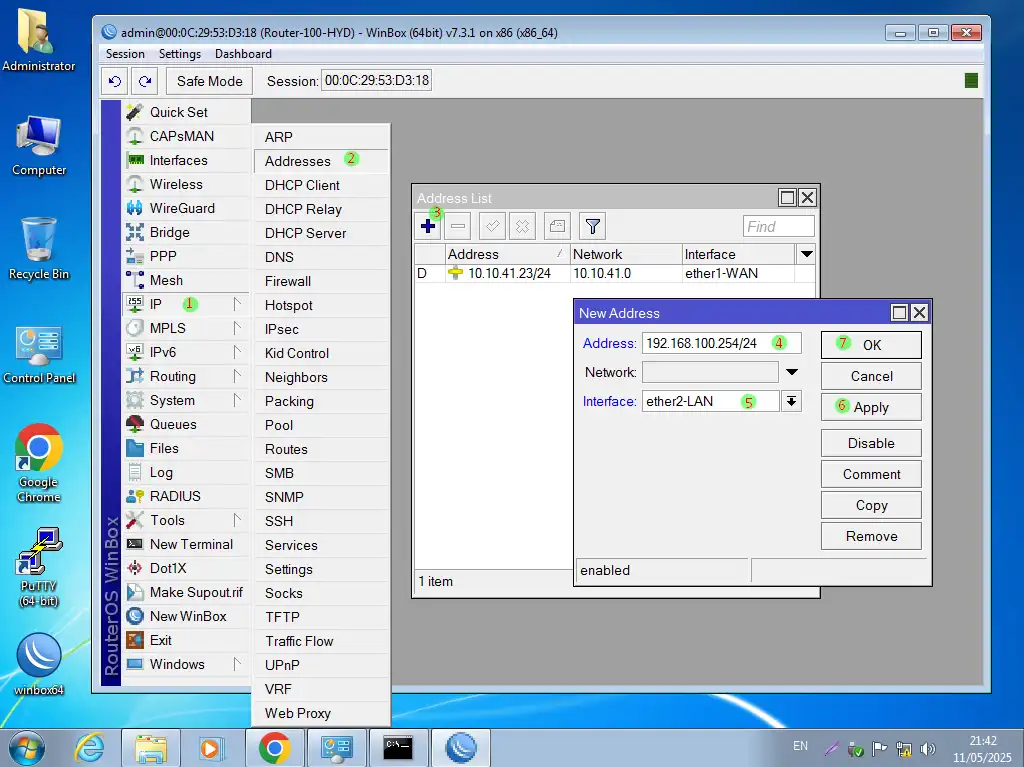Click the blue plus Add button in Address List

point(428,226)
